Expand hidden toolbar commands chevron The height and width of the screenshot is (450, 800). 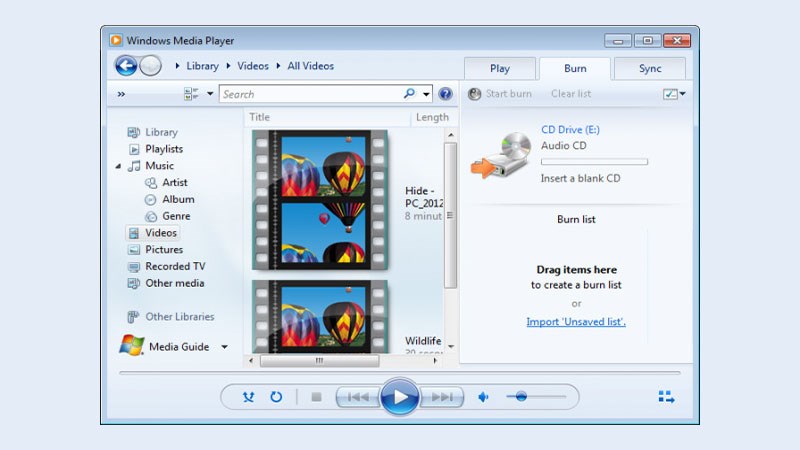(121, 94)
